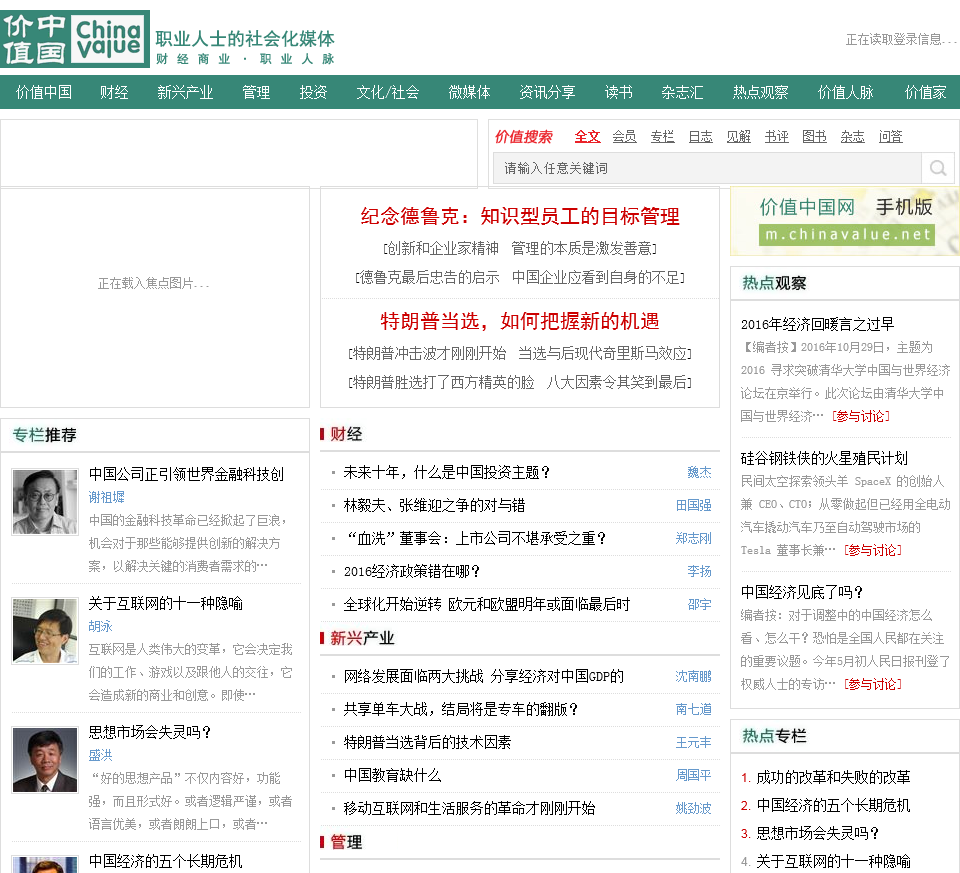Select the 书评 search tab
This screenshot has height=873, width=960.
pos(776,137)
